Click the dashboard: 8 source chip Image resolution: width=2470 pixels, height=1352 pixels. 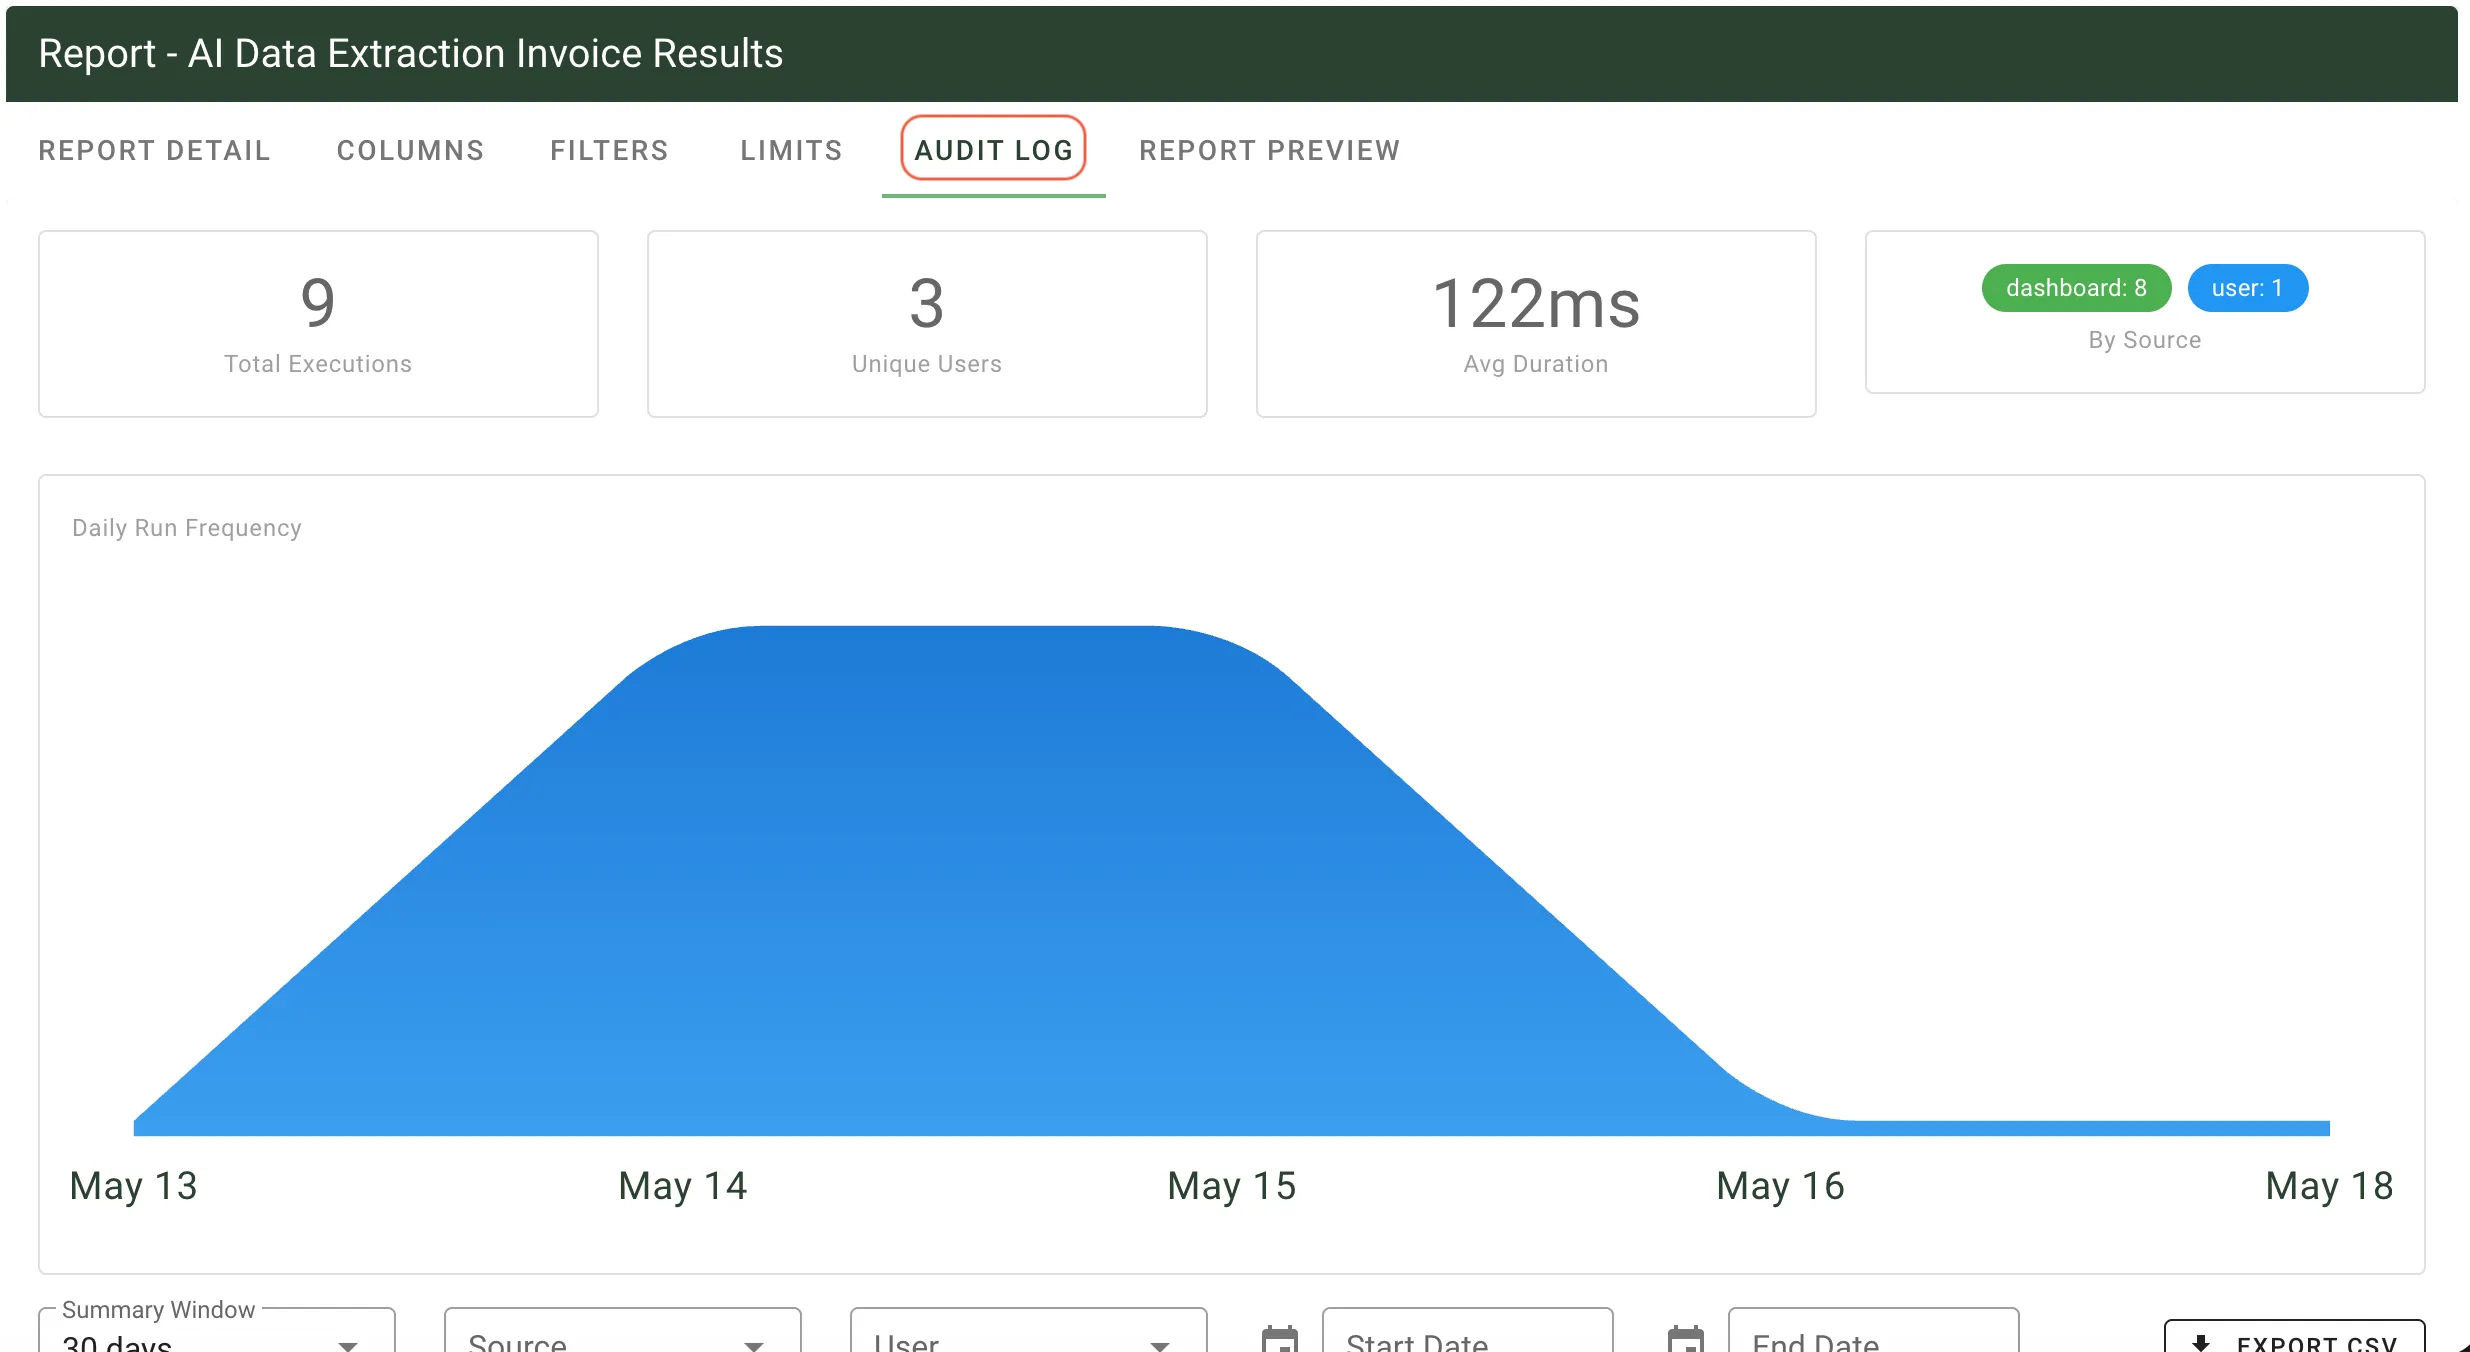tap(2076, 288)
